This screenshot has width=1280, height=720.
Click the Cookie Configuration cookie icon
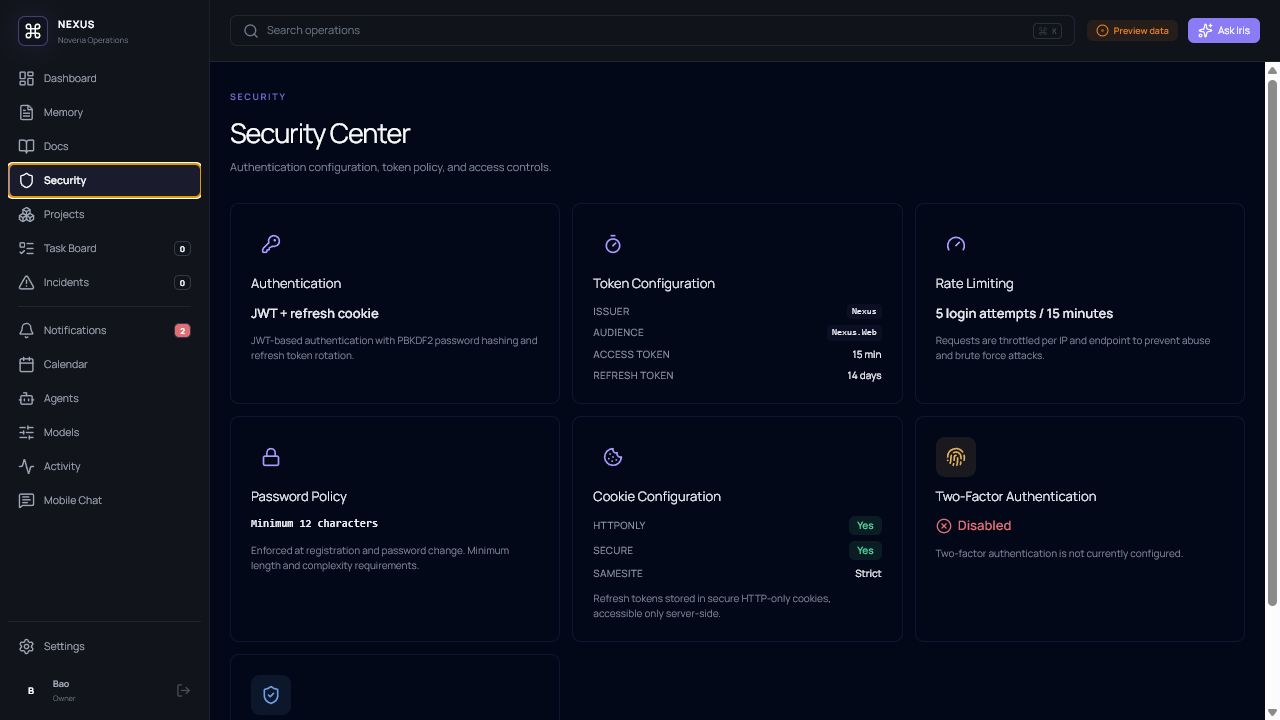click(613, 457)
